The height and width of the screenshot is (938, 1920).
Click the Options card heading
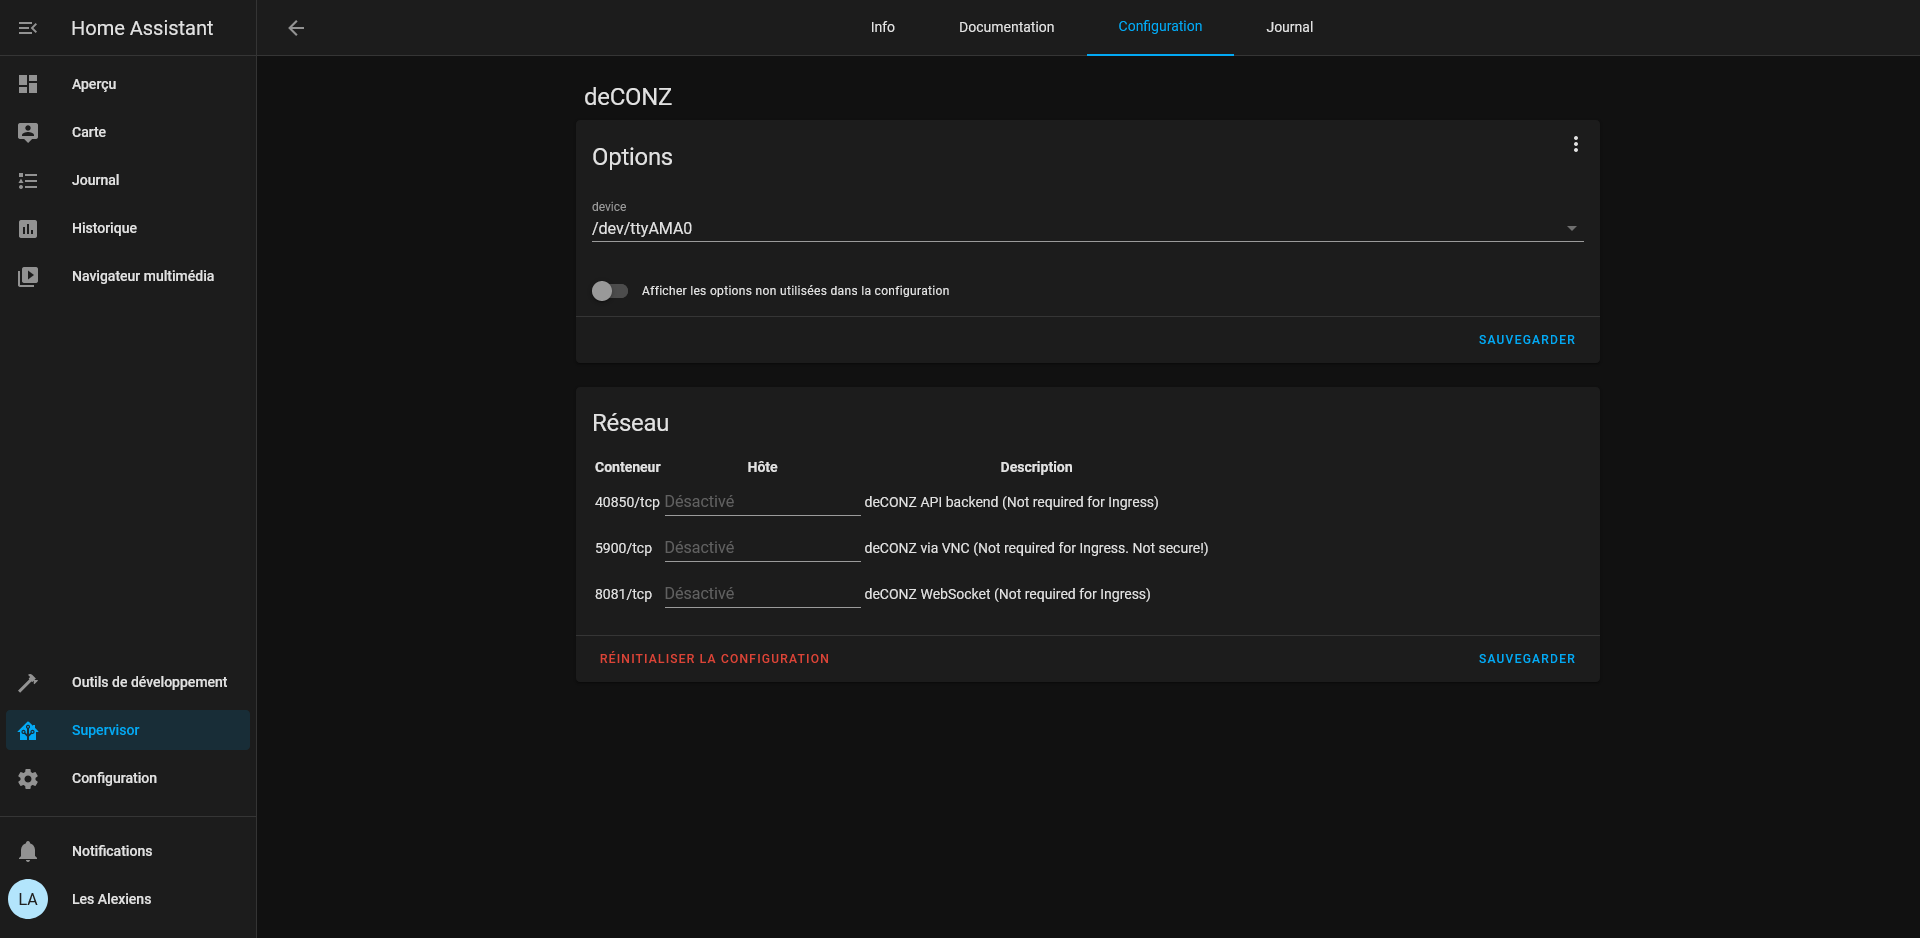pyautogui.click(x=632, y=157)
